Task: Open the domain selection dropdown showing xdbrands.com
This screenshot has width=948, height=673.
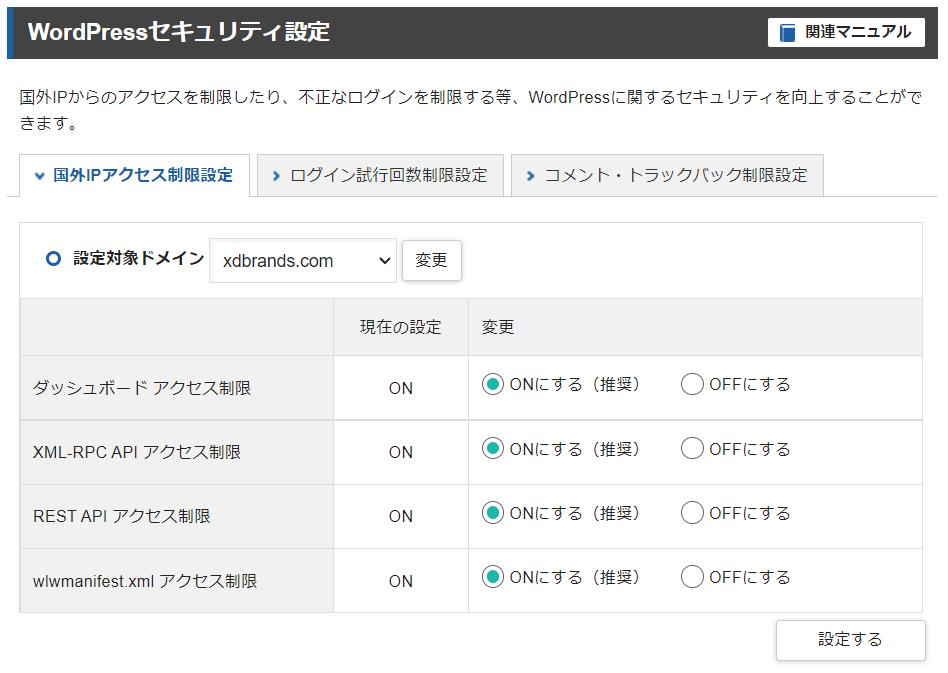Action: point(300,260)
